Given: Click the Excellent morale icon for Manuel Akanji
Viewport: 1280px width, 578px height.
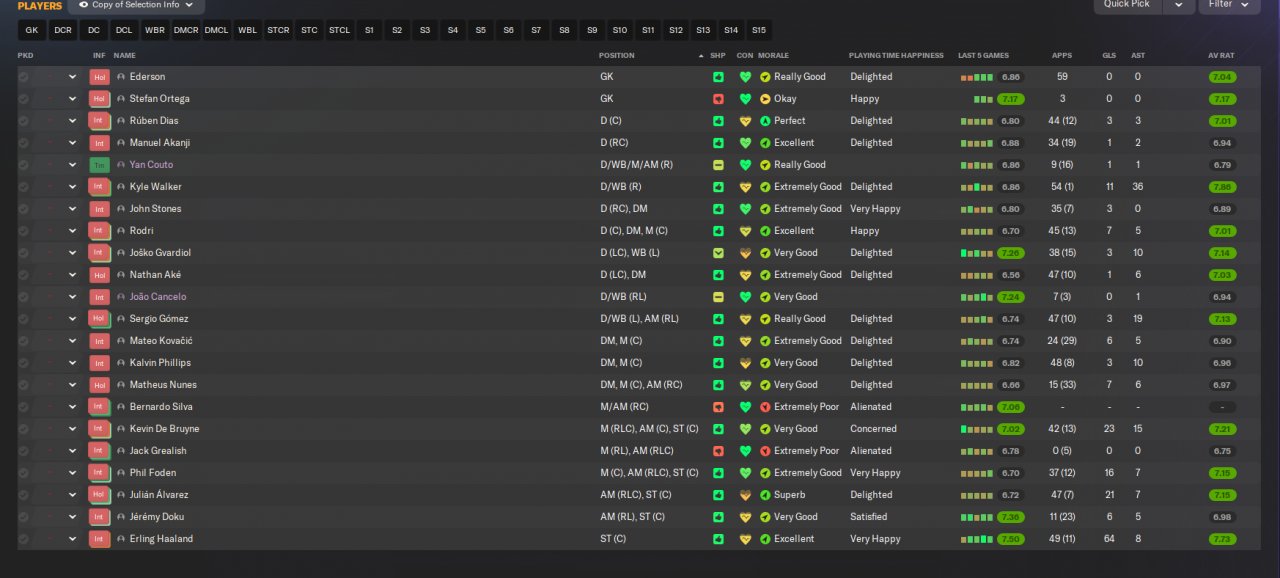Looking at the screenshot, I should 765,143.
